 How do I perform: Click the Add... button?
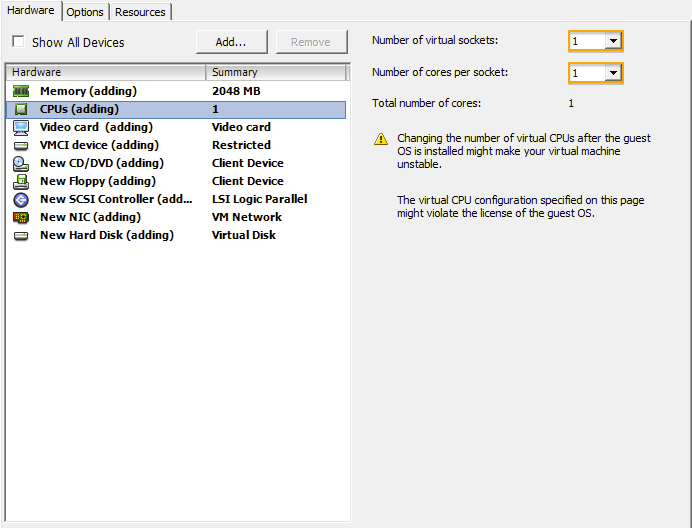coord(232,42)
